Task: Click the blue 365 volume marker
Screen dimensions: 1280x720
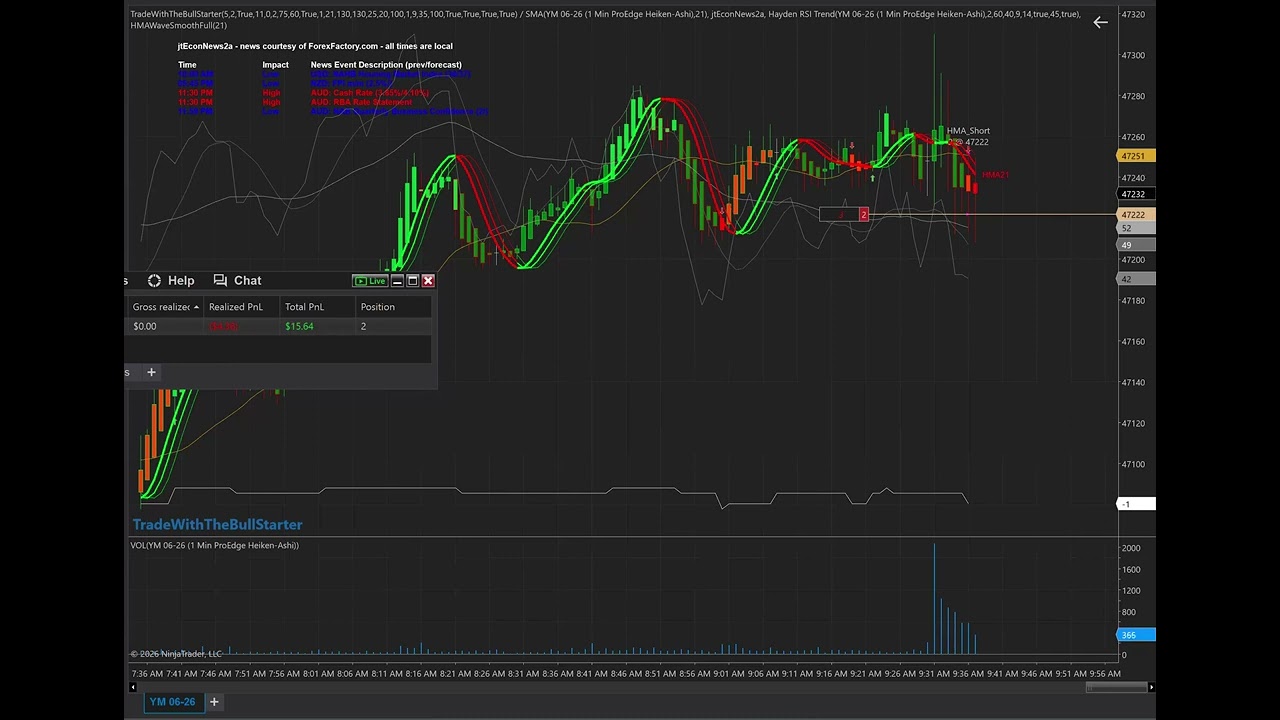Action: click(x=1136, y=635)
